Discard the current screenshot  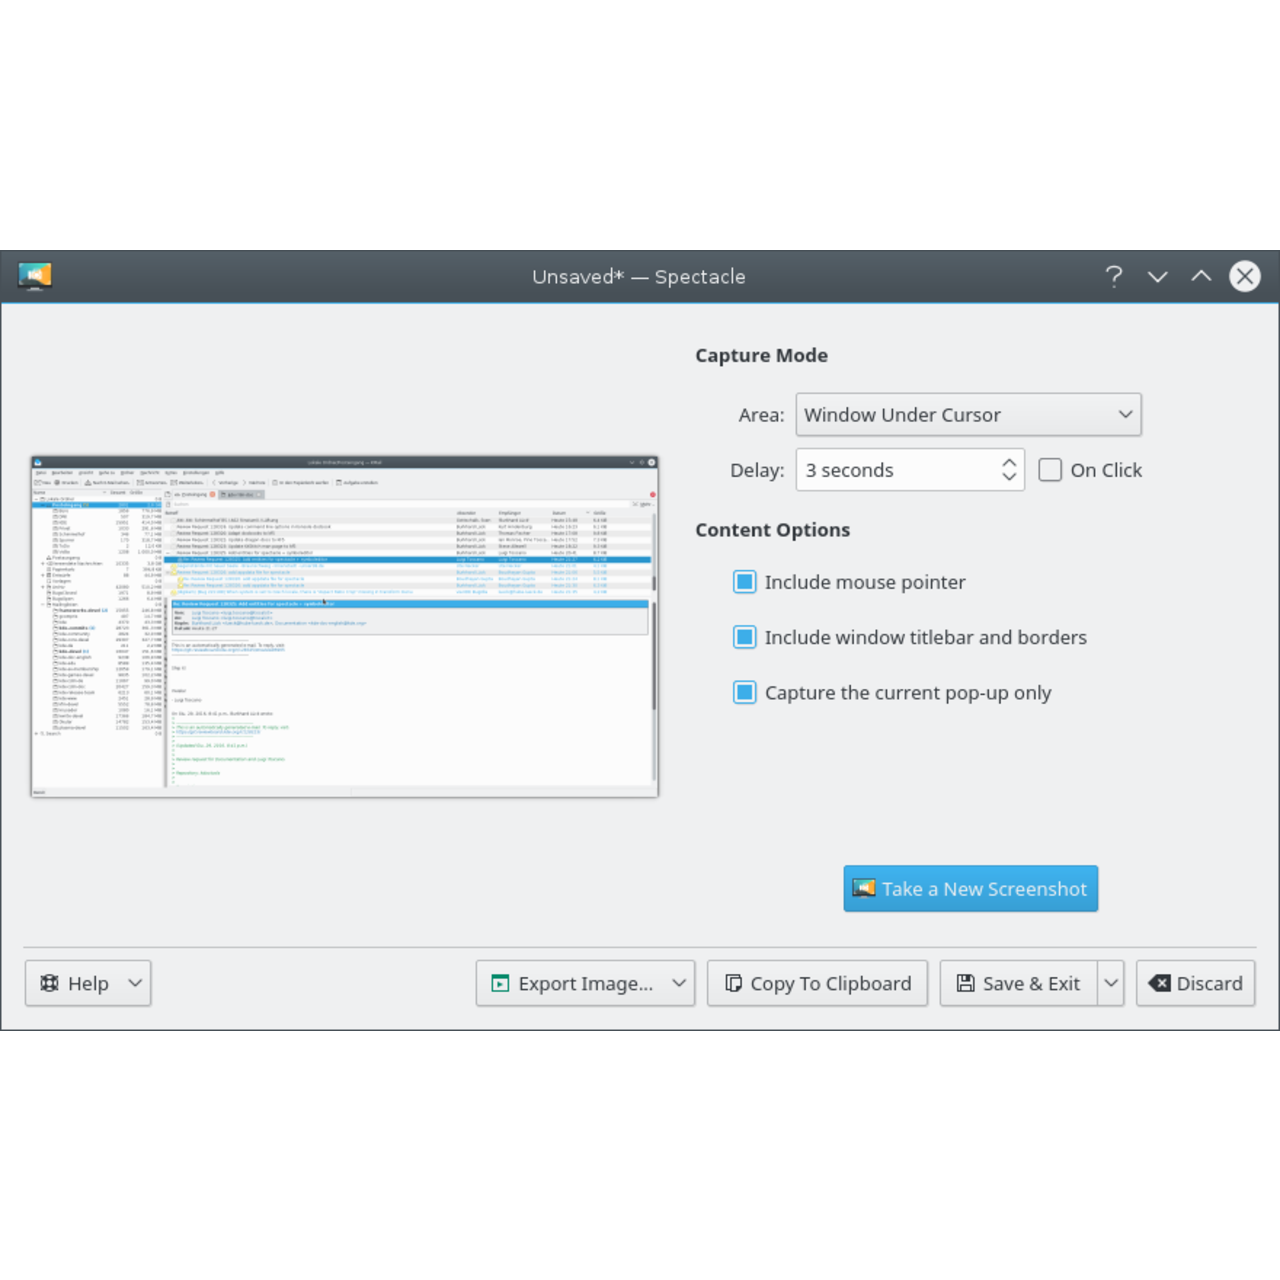click(1195, 983)
